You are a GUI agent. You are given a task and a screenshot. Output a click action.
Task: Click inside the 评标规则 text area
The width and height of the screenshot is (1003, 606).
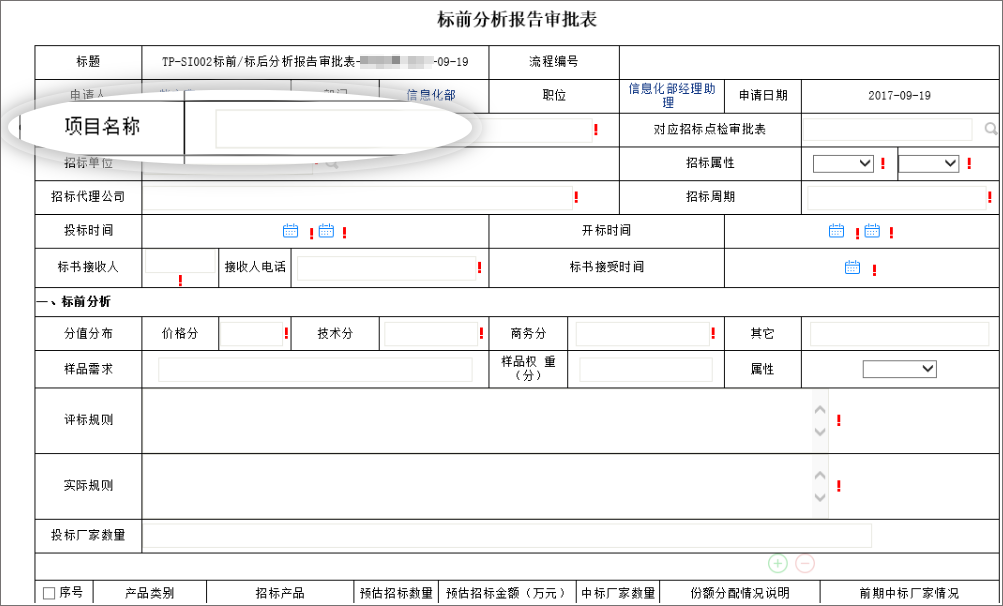(477, 420)
